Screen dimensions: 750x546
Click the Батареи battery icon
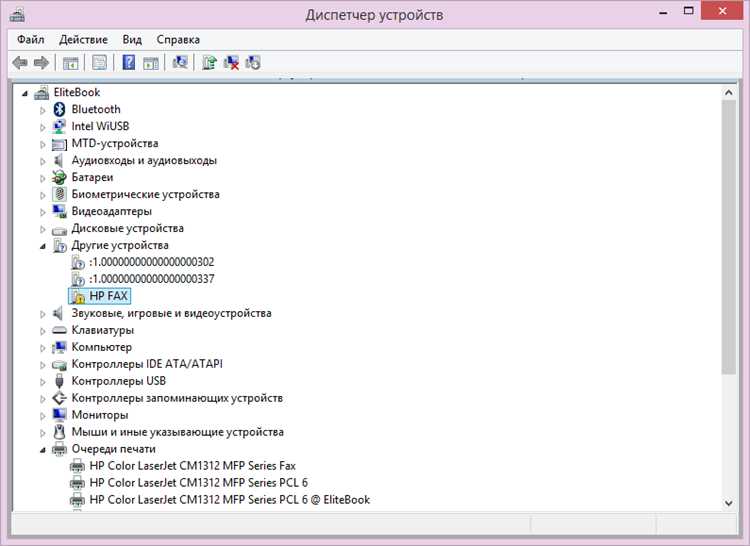[59, 177]
